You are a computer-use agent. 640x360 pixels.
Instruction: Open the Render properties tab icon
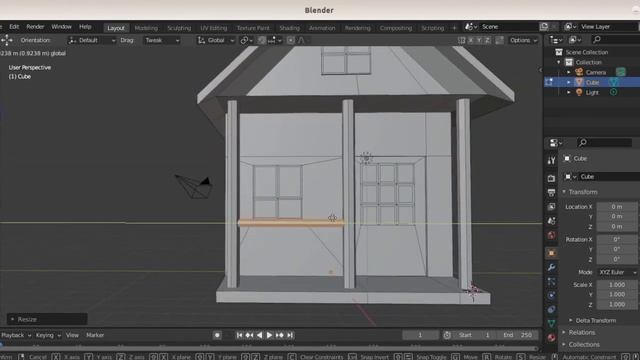pyautogui.click(x=551, y=178)
